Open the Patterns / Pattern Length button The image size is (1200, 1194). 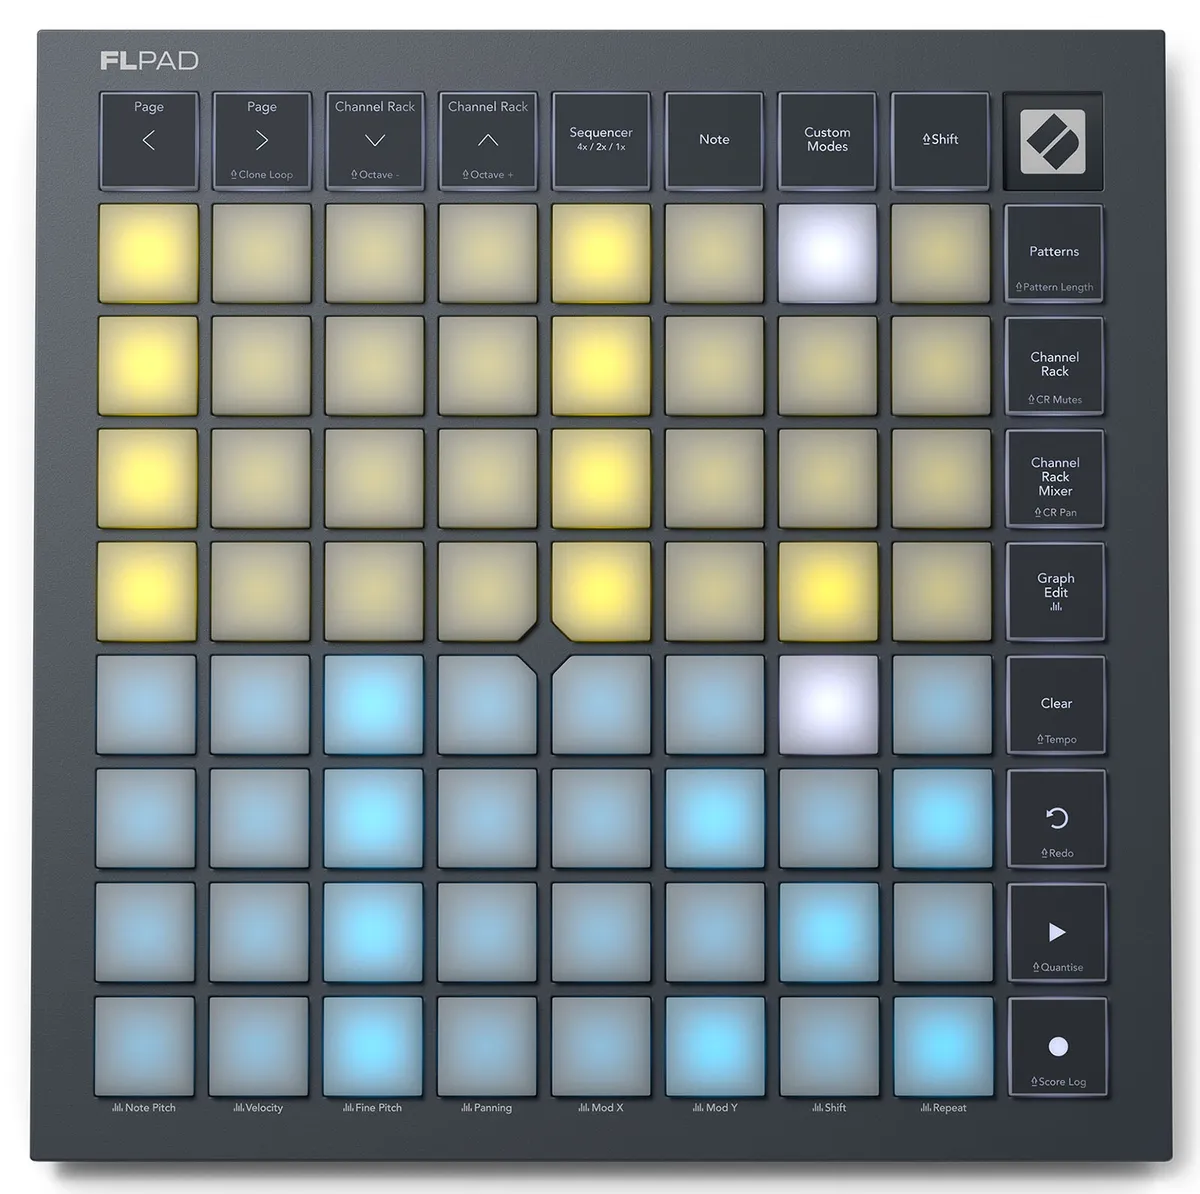pyautogui.click(x=1054, y=253)
